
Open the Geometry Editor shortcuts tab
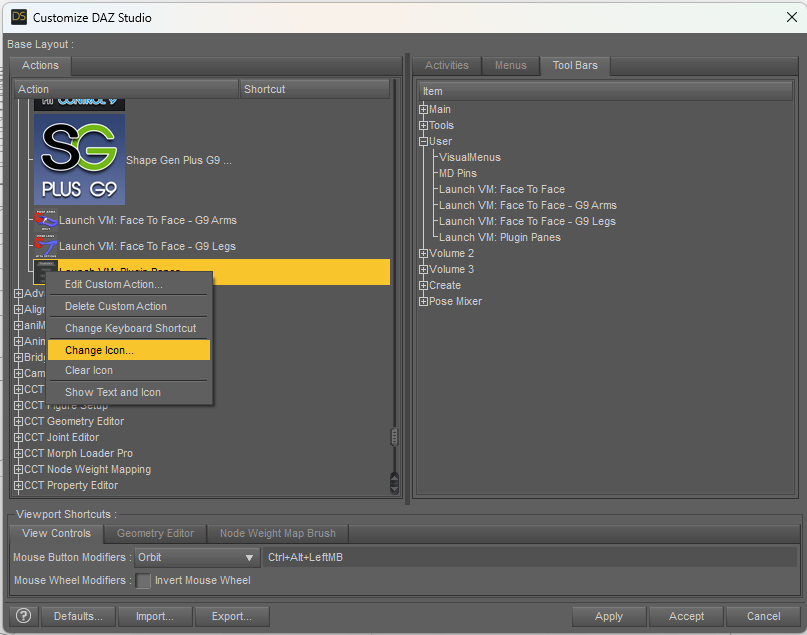point(155,533)
